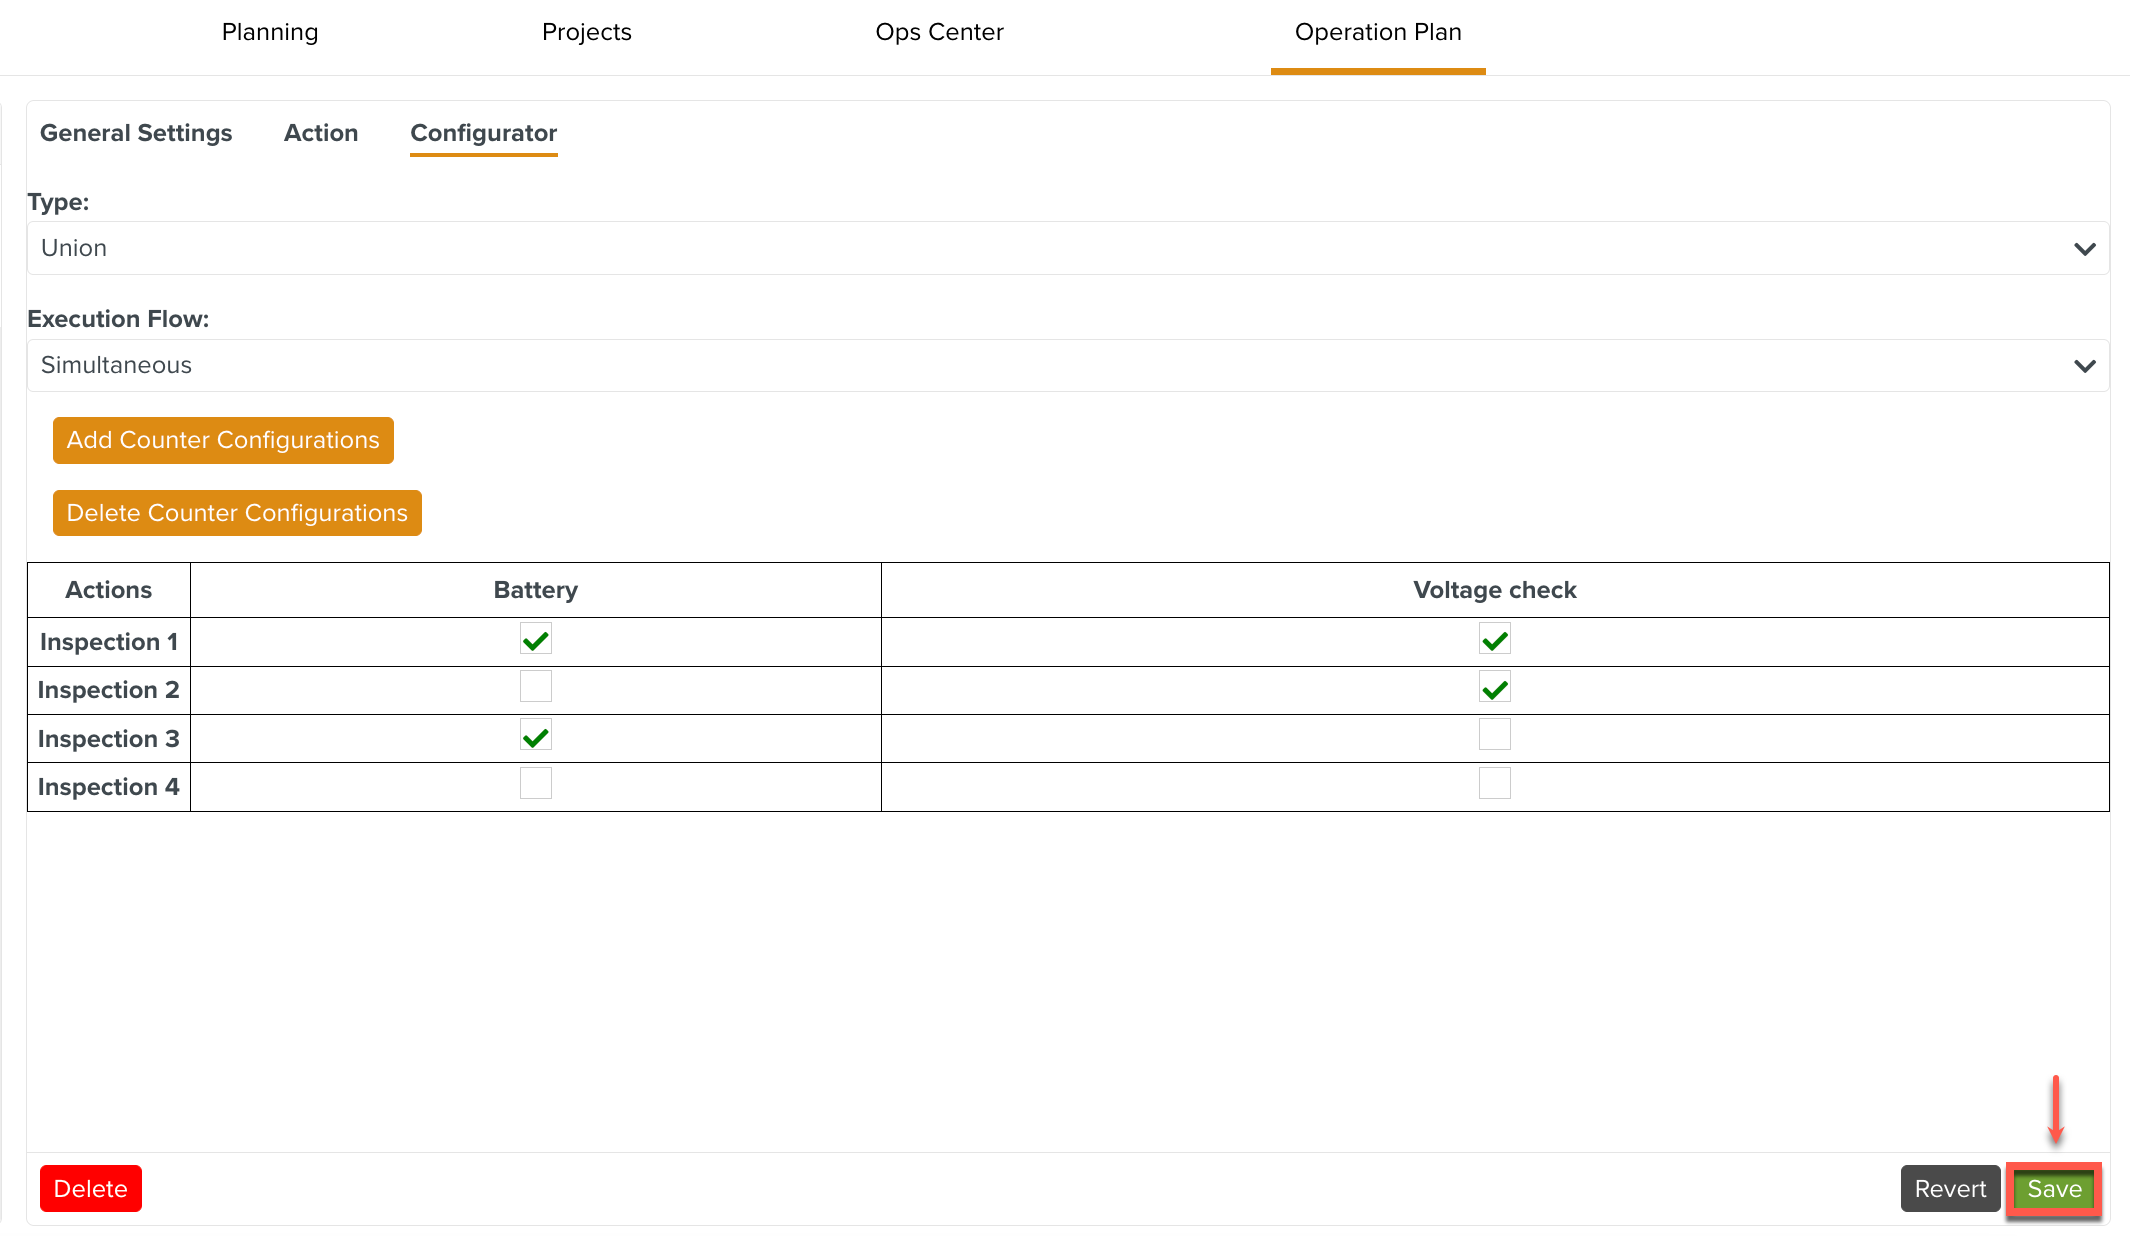Viewport: 2130px width, 1236px height.
Task: Navigate to the Ops Center tab
Action: [x=939, y=32]
